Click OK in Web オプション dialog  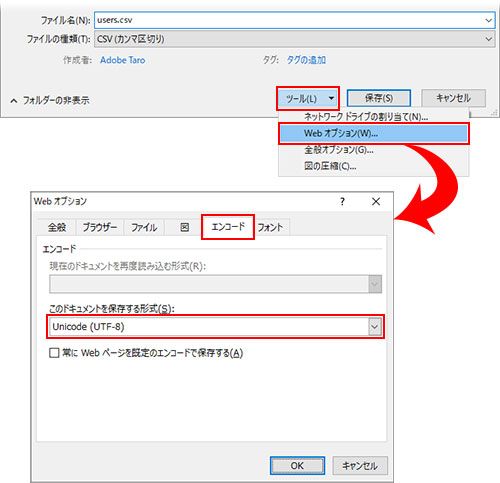(x=297, y=465)
